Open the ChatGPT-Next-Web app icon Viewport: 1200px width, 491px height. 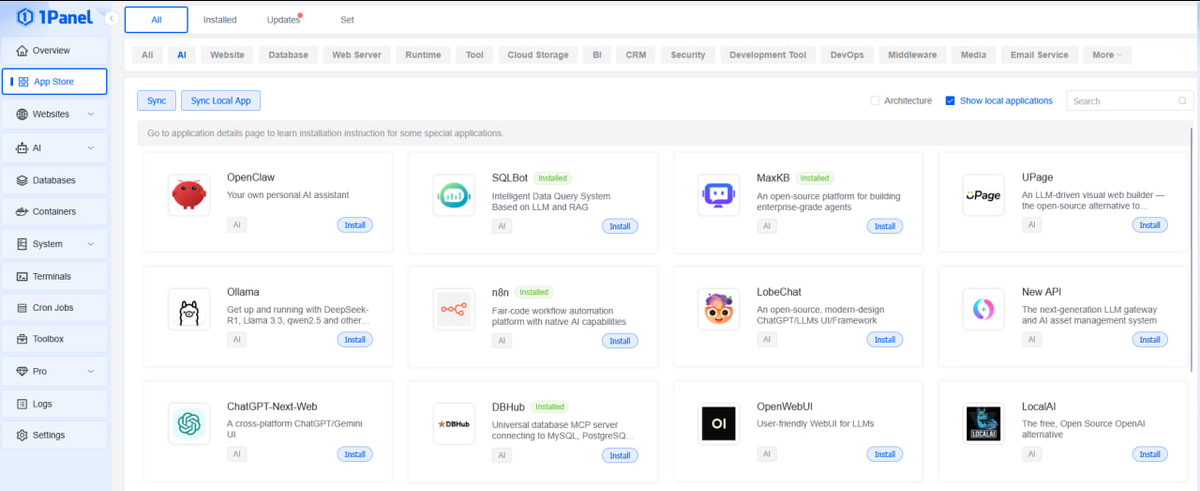click(x=189, y=424)
